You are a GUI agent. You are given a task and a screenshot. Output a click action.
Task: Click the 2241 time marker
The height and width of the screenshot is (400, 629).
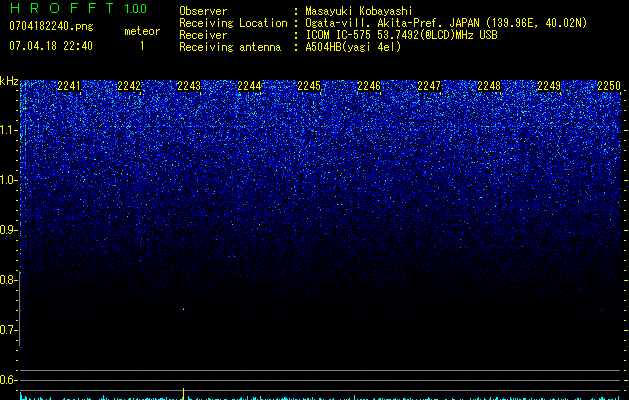69,86
